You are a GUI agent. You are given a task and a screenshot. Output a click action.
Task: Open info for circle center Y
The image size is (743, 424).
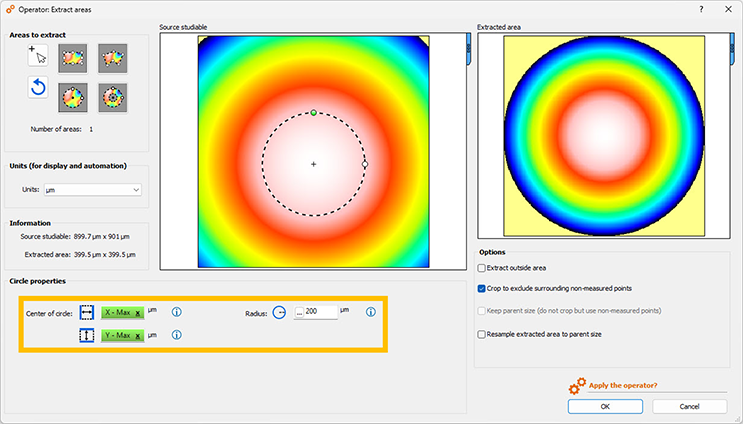point(176,335)
